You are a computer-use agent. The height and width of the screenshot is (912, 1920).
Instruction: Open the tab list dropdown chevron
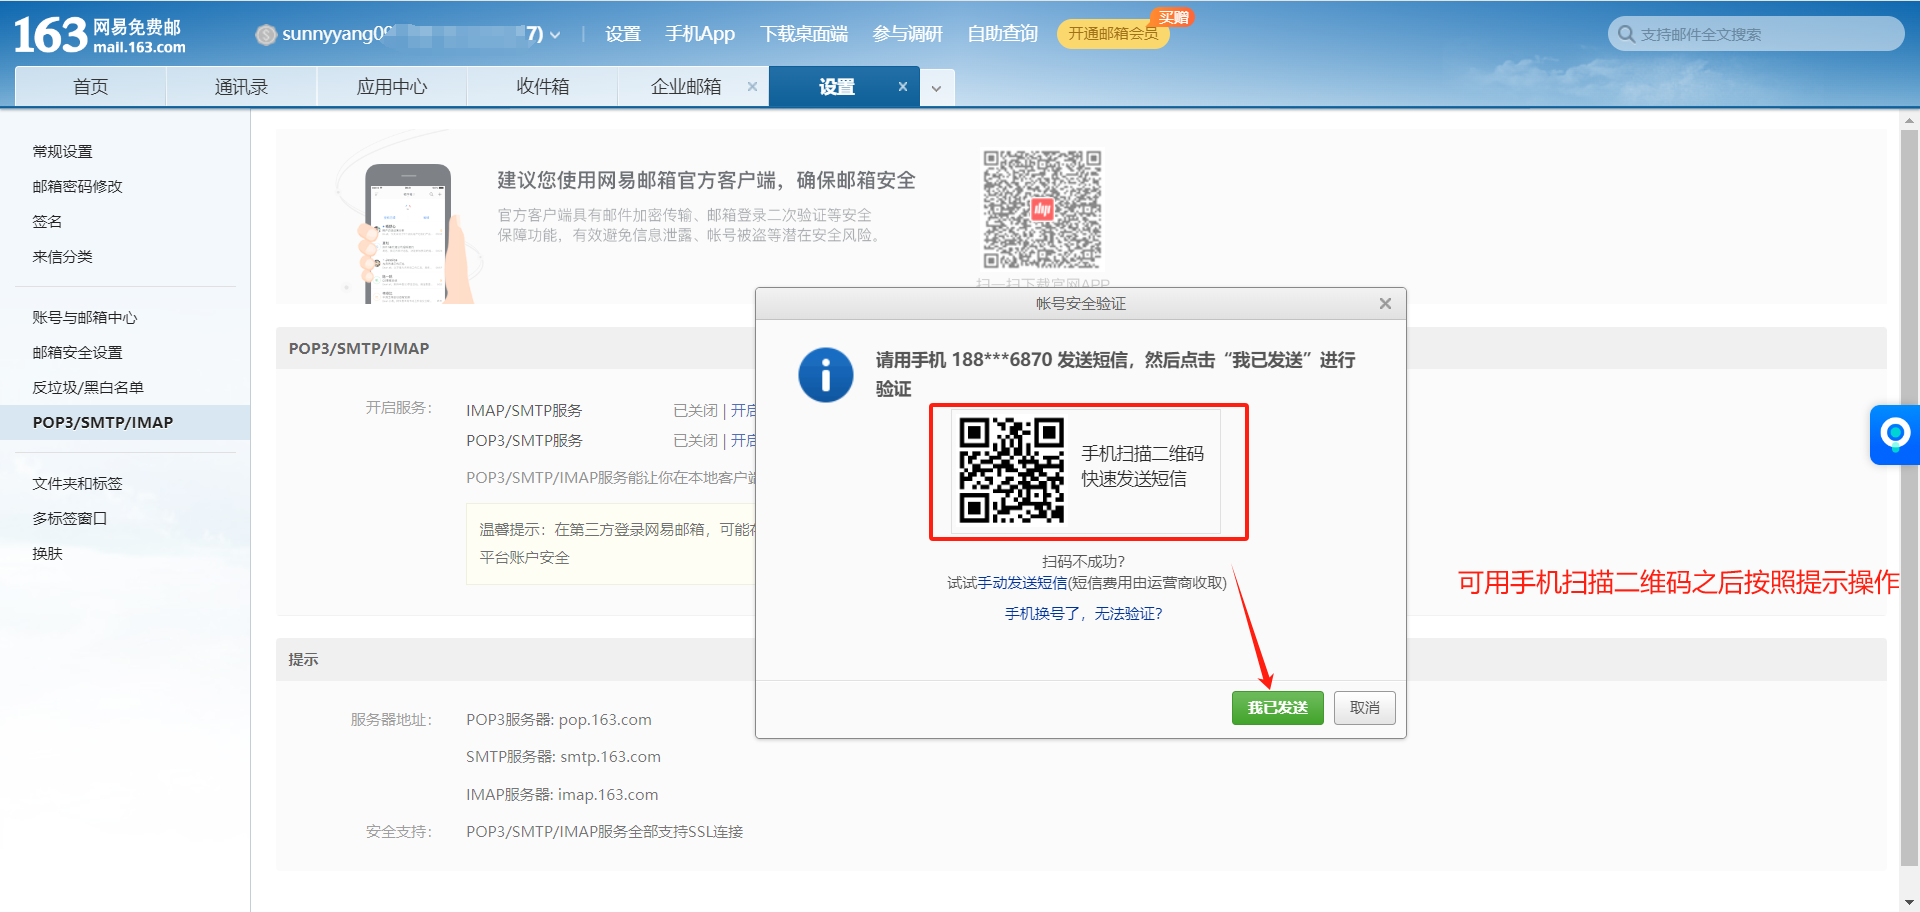(x=937, y=88)
